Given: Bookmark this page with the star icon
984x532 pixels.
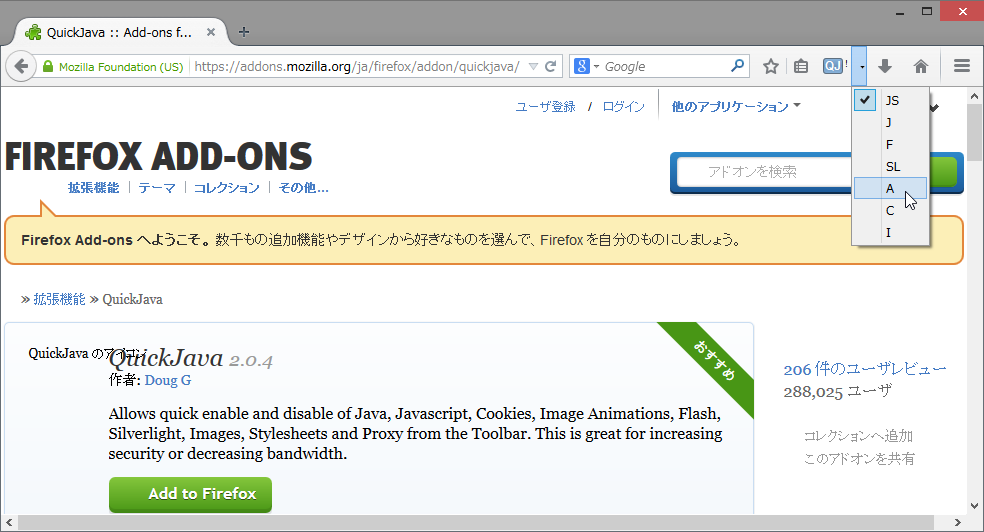Looking at the screenshot, I should 771,66.
